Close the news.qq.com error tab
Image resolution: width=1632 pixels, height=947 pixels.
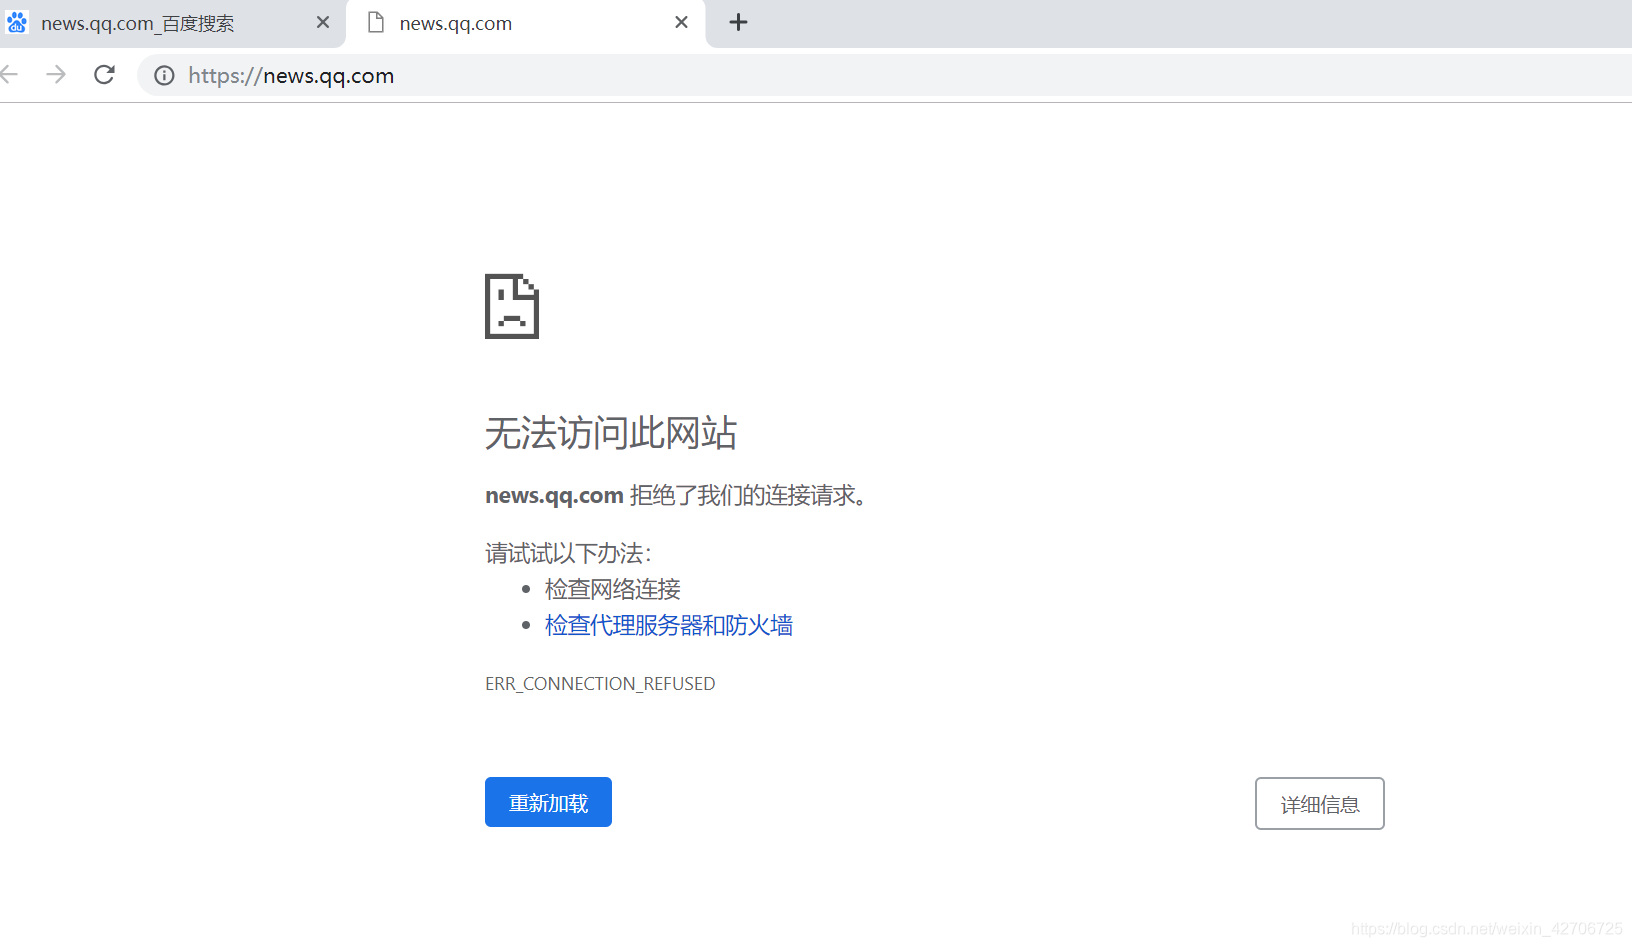click(x=681, y=22)
